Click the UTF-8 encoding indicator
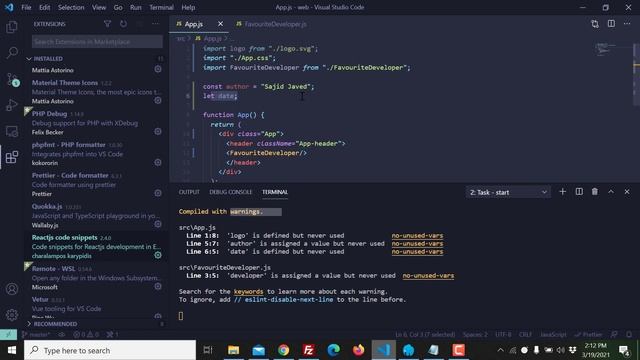The height and width of the screenshot is (360, 640). pos(503,334)
